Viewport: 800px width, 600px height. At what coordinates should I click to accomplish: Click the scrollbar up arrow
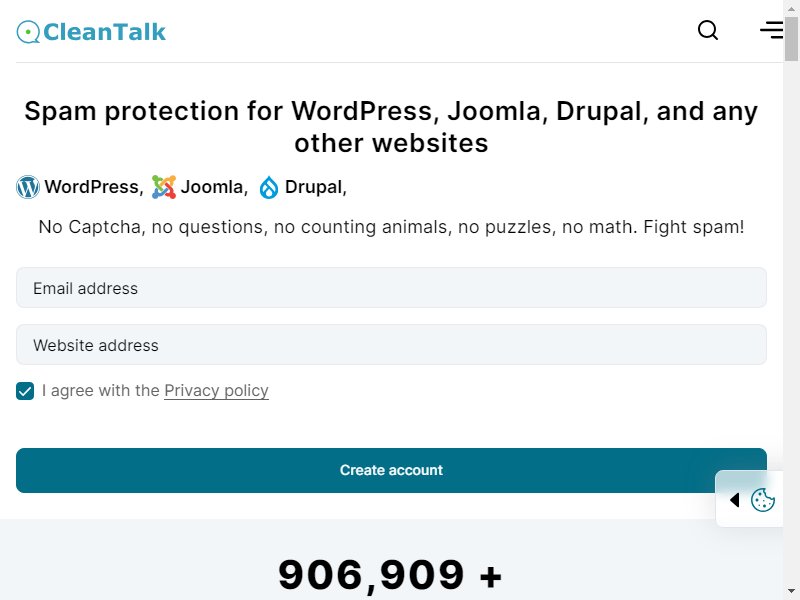coord(791,8)
